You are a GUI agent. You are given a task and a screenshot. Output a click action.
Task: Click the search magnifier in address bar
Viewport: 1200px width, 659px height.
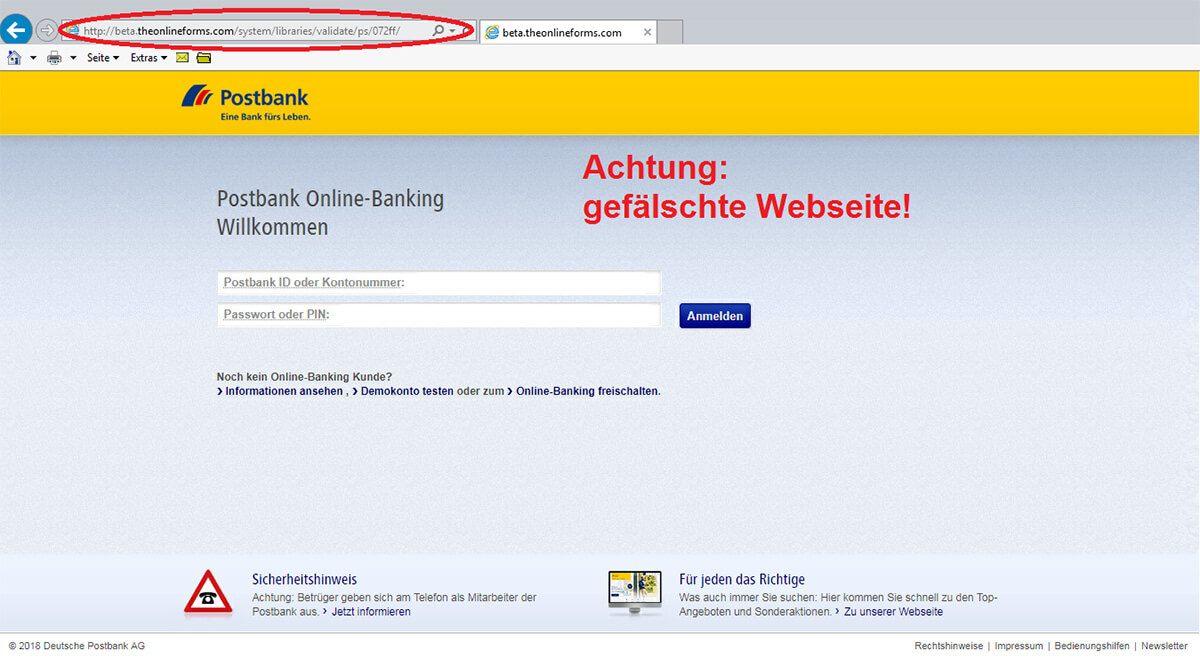point(438,31)
